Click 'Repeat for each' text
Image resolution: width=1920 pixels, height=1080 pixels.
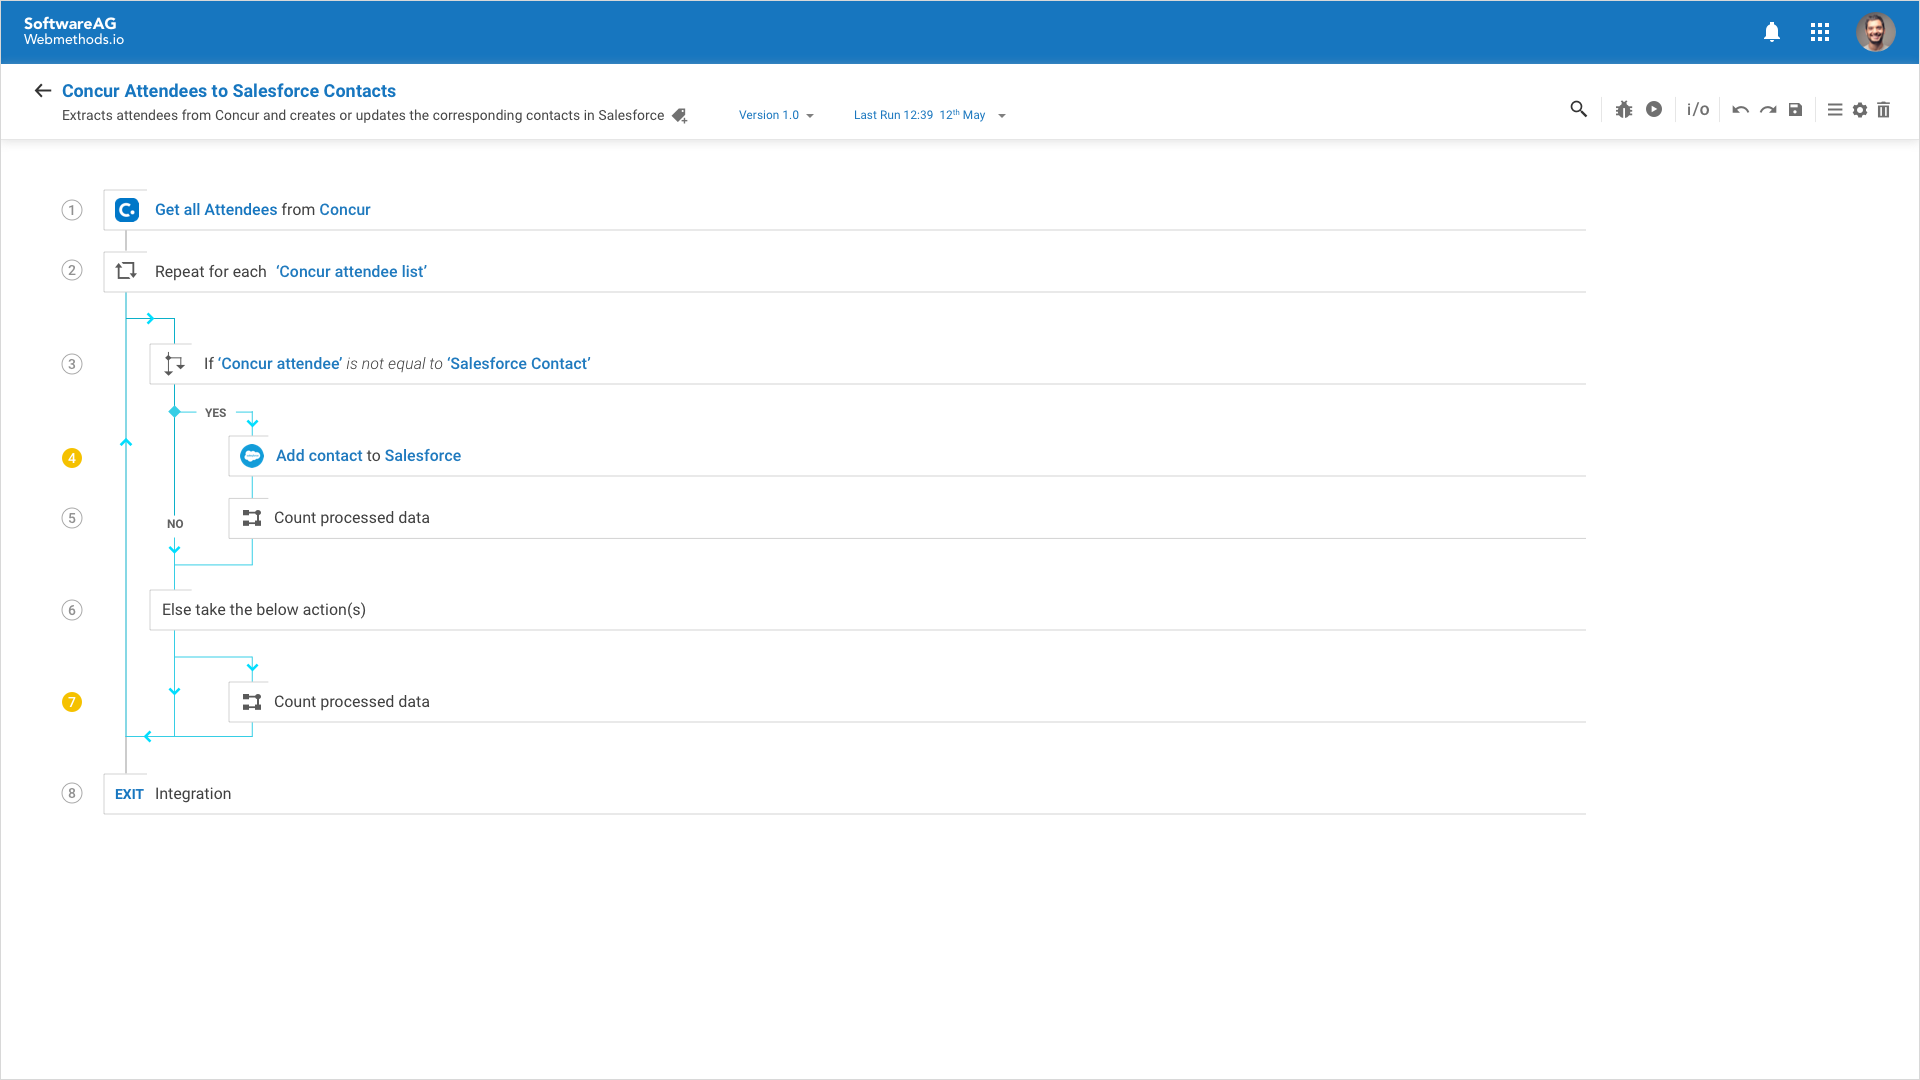click(211, 272)
